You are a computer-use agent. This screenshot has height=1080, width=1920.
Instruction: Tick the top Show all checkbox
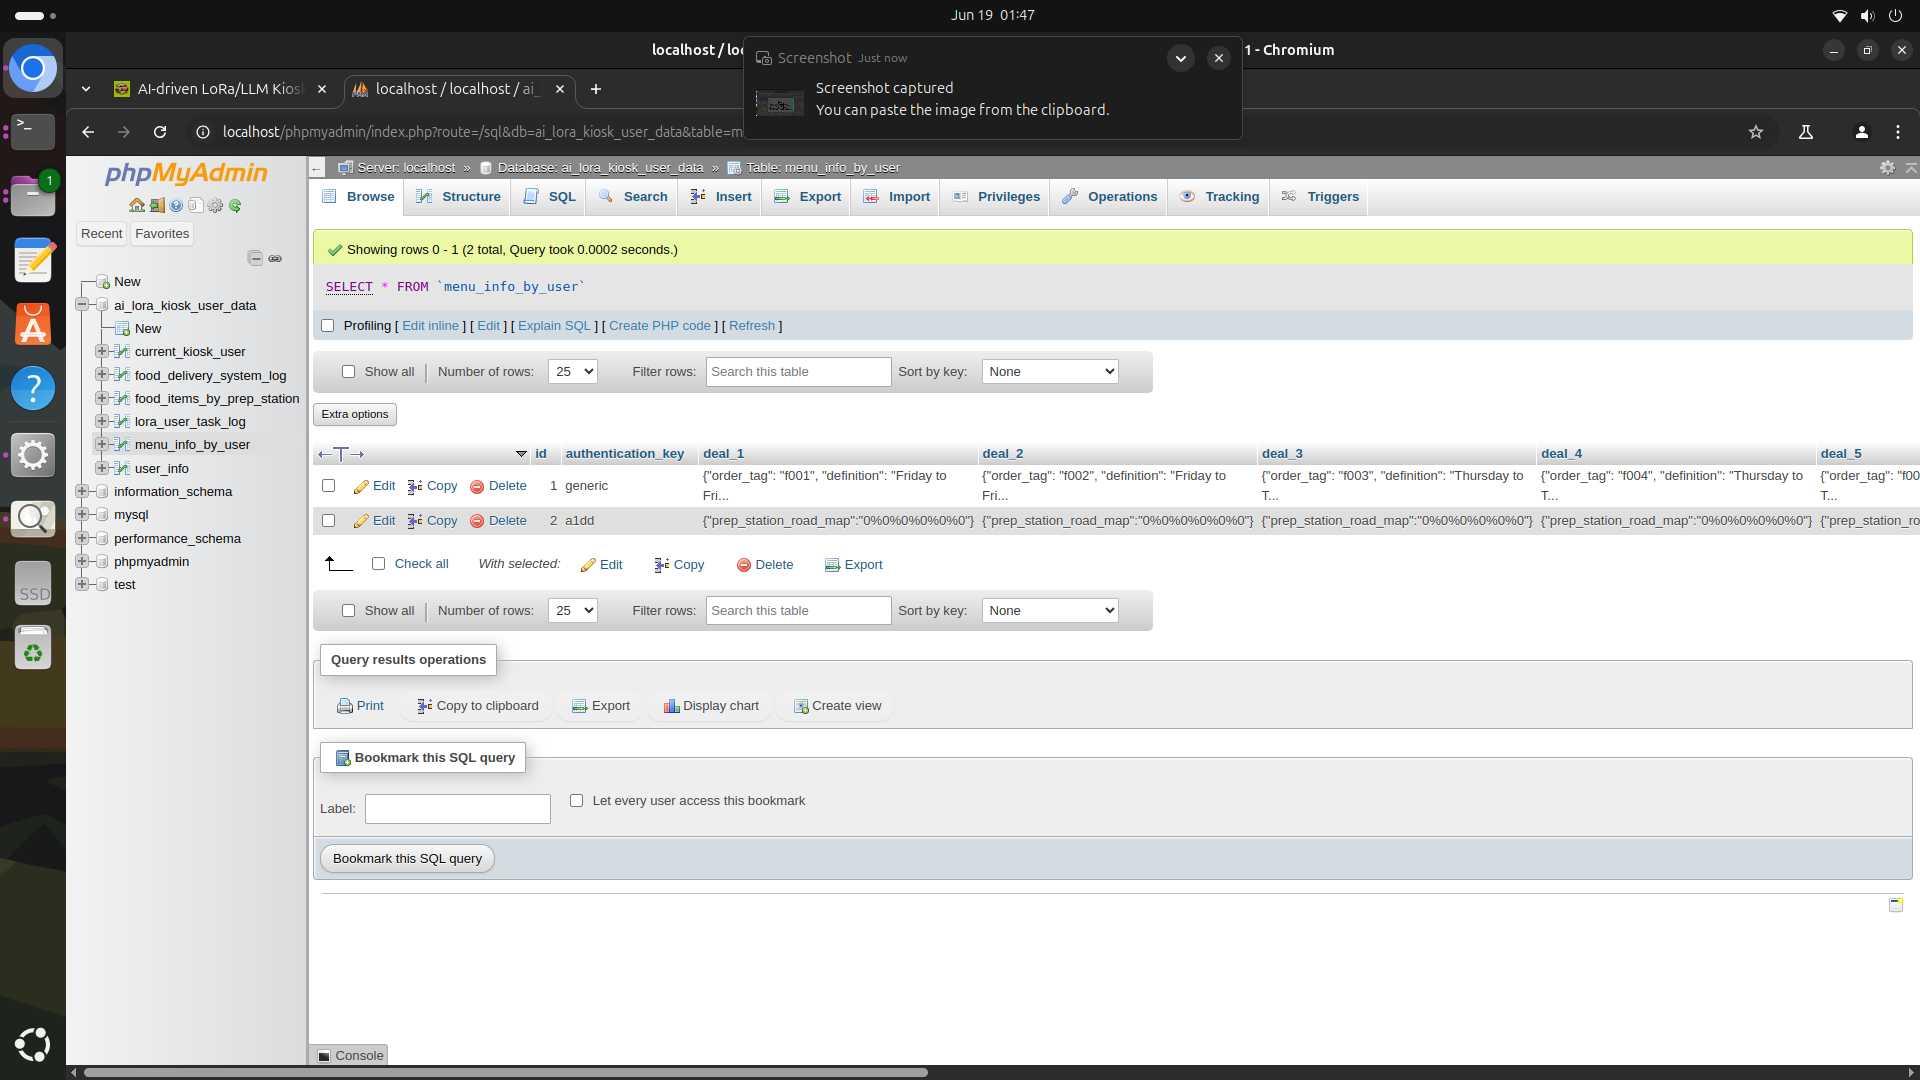click(348, 372)
